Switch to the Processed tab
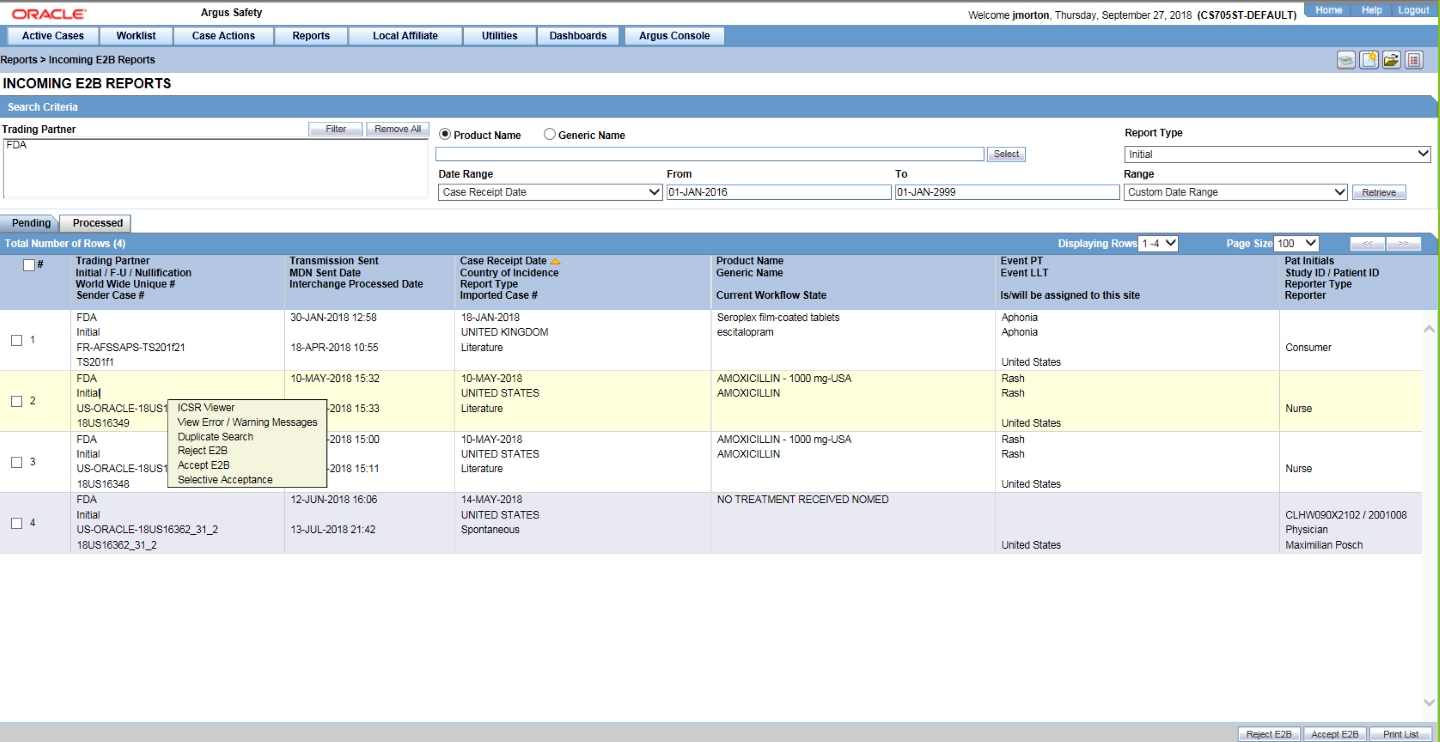The height and width of the screenshot is (742, 1440). click(x=98, y=223)
